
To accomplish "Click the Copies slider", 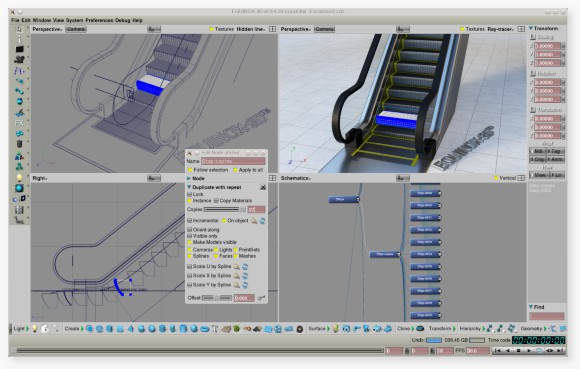I will pyautogui.click(x=225, y=210).
